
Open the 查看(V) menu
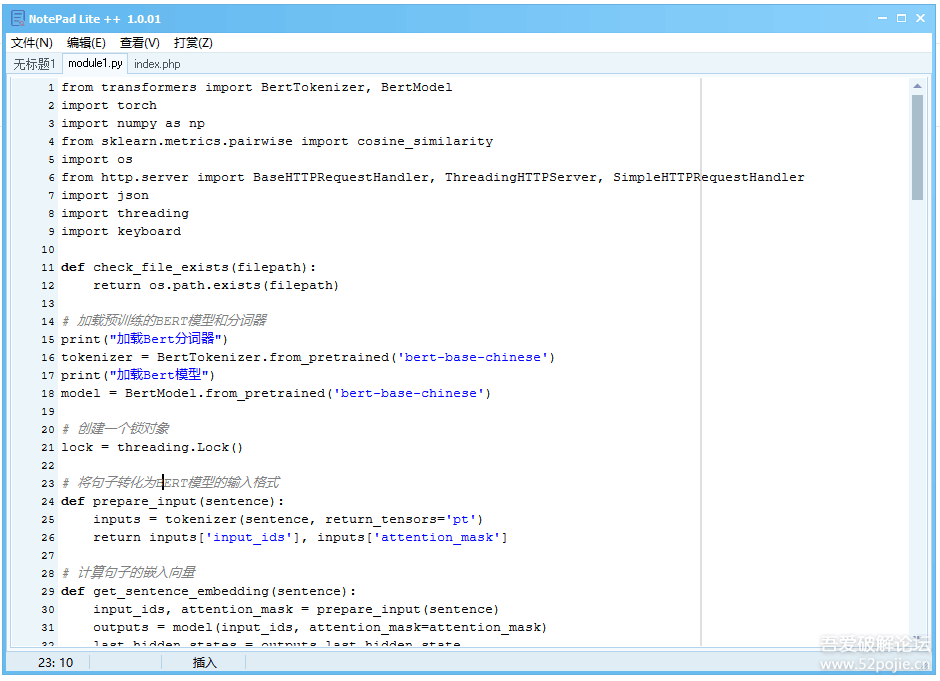tap(139, 43)
